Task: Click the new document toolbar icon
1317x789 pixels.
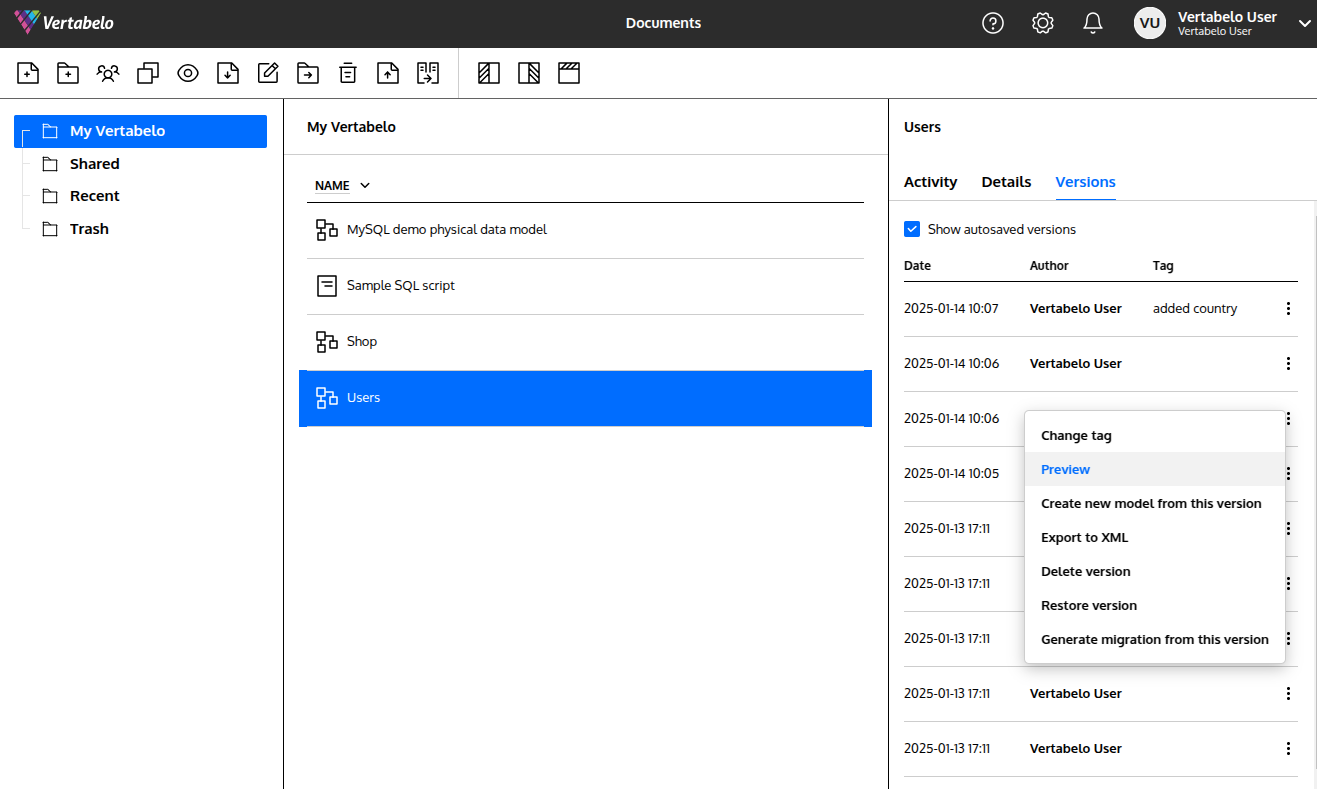Action: (28, 73)
